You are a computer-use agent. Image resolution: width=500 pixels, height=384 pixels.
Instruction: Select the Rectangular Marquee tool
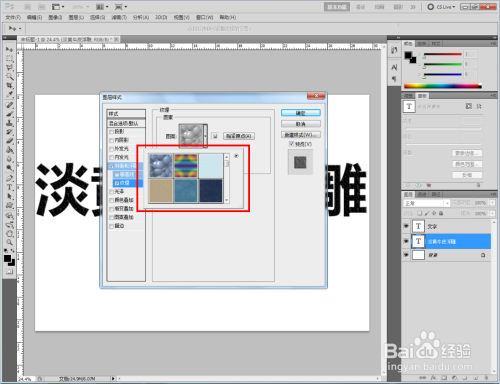9,59
